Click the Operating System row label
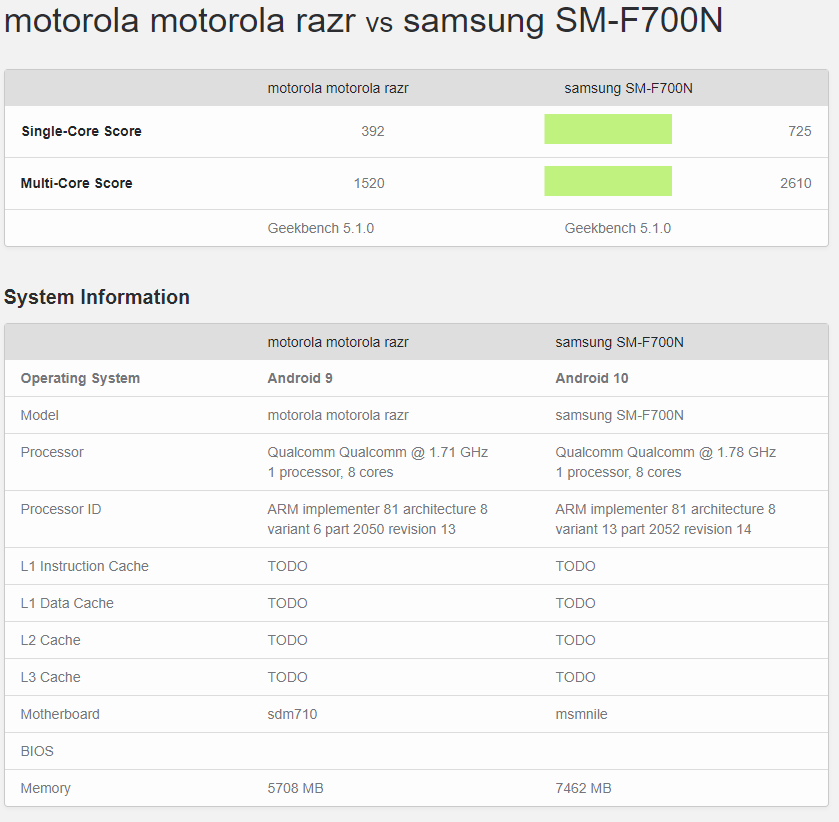This screenshot has height=822, width=839. click(80, 378)
